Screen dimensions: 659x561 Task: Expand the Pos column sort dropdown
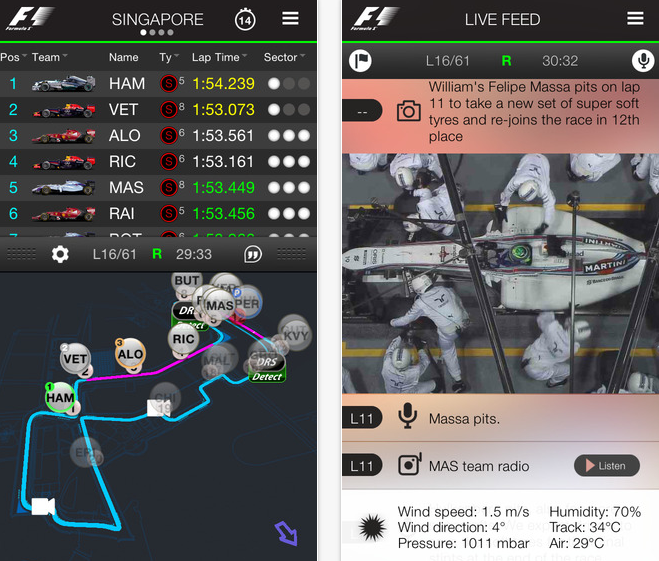pos(13,57)
